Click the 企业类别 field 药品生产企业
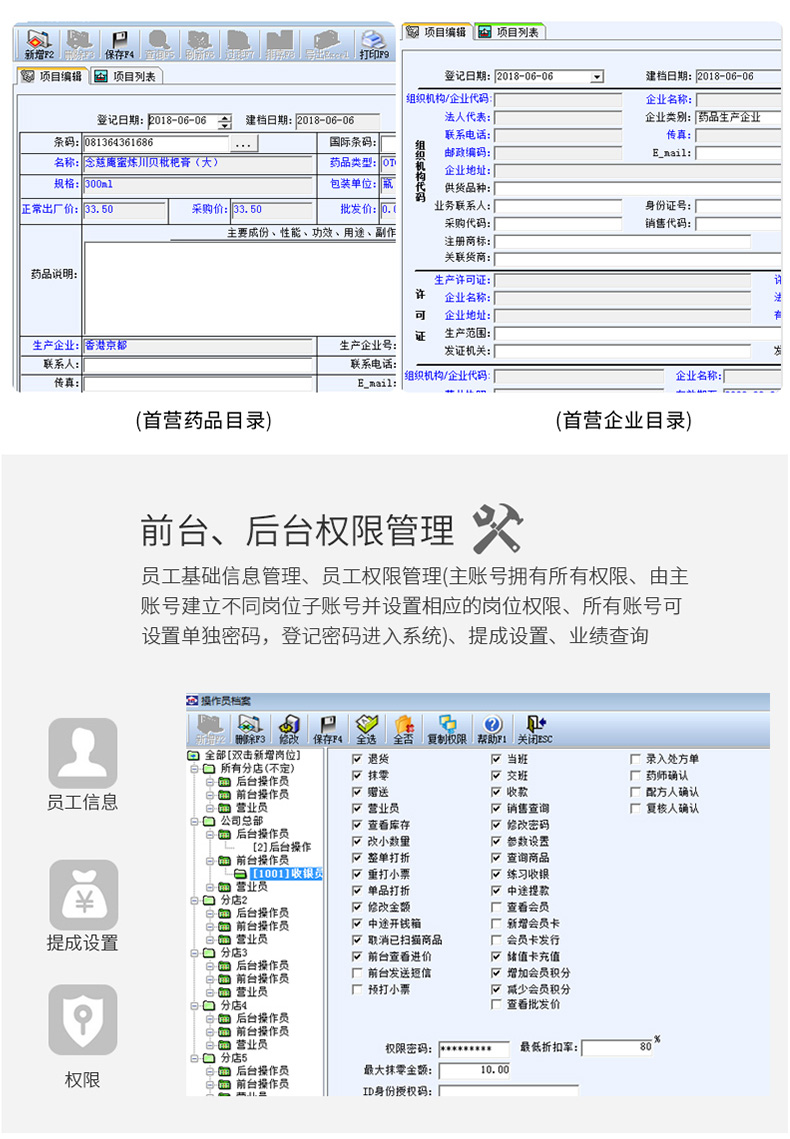Viewport: 790px width, 1139px height. pos(738,117)
